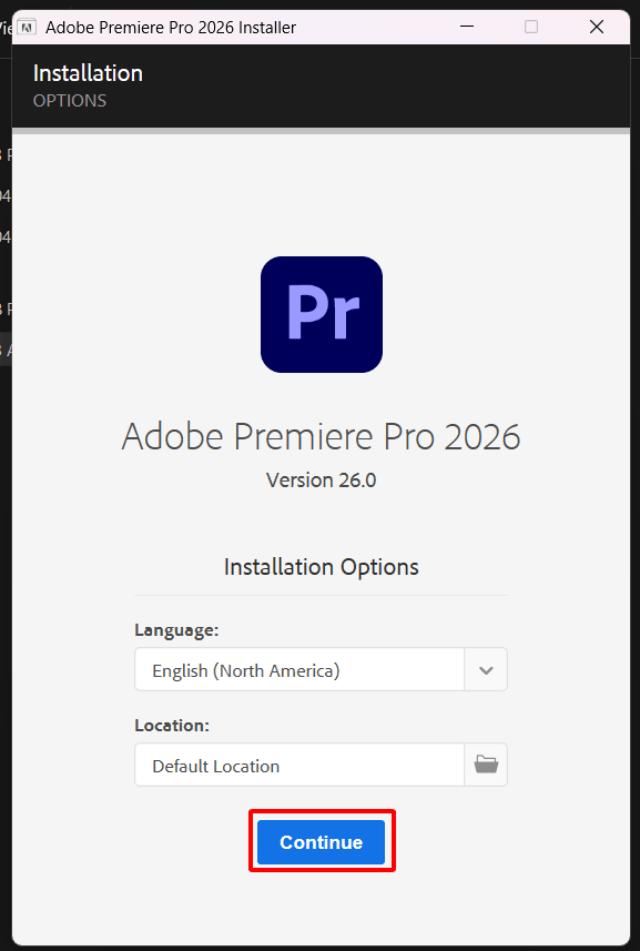Click inside the Default Location input field
The image size is (640, 951).
[x=300, y=764]
